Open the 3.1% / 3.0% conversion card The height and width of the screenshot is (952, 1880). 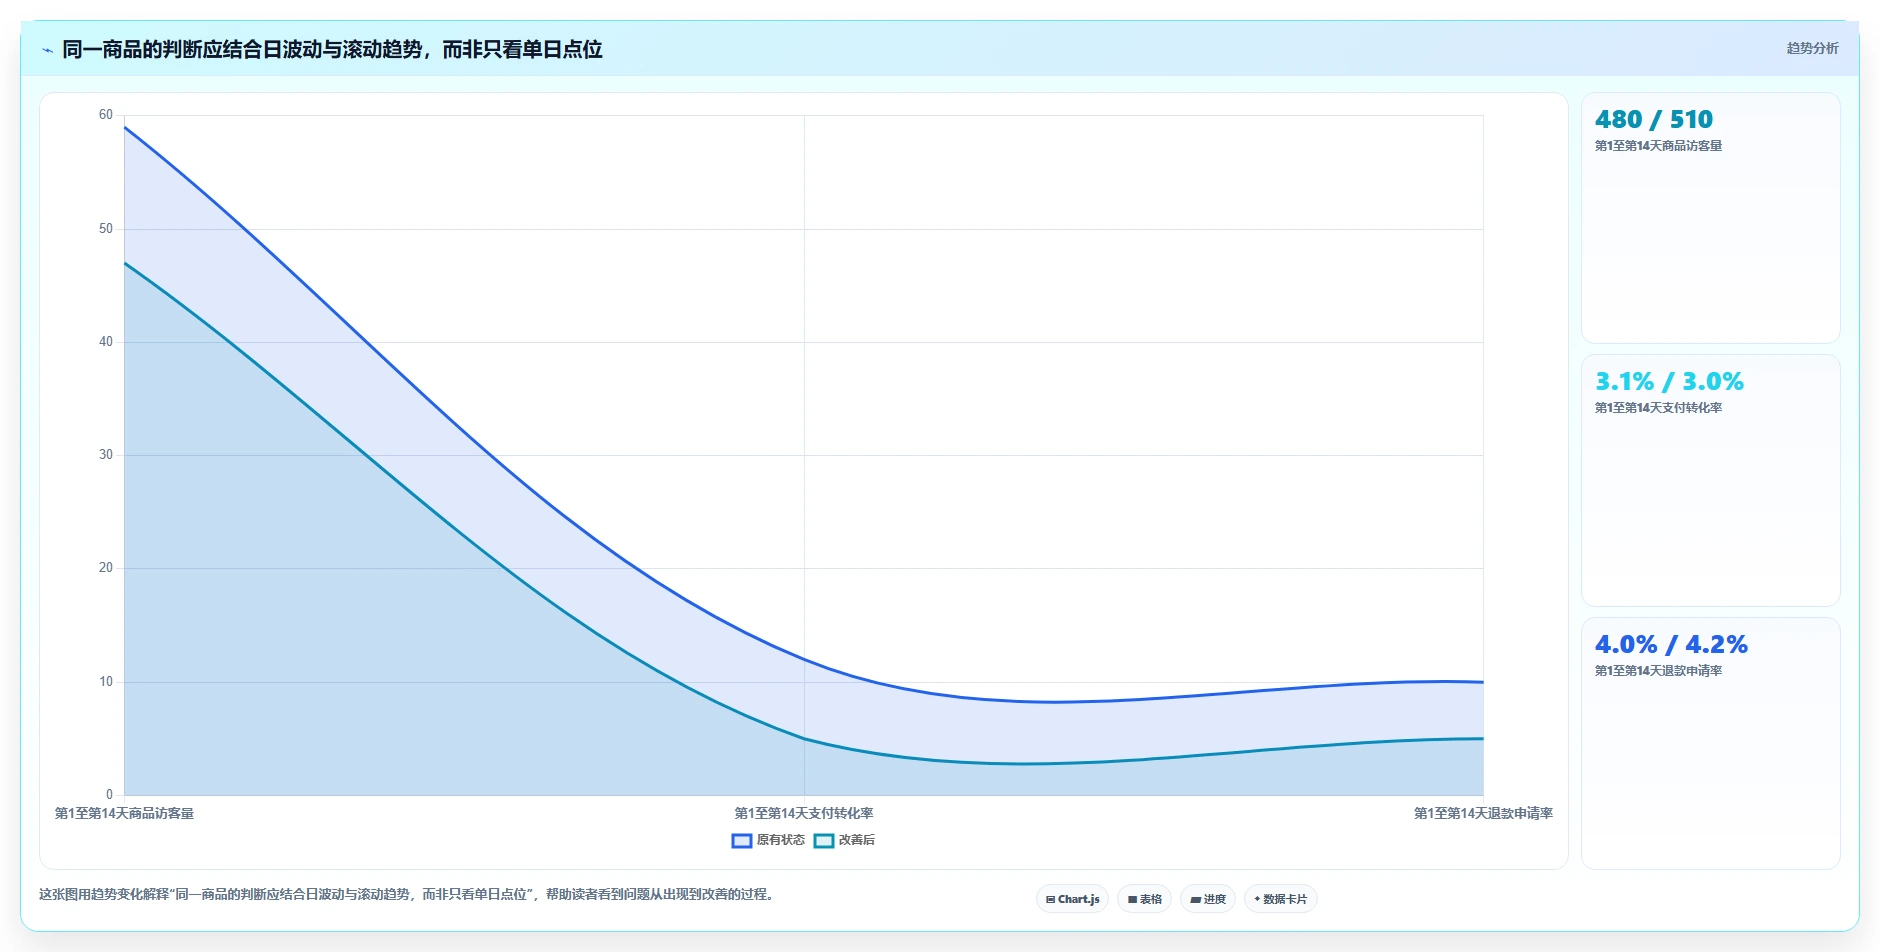pos(1710,480)
